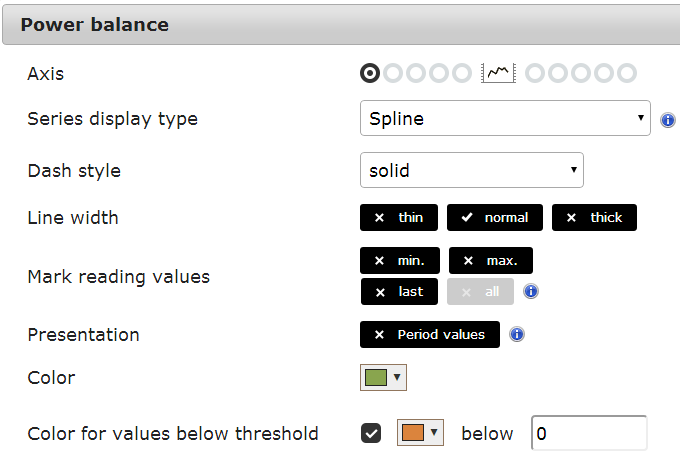Click the below threshold value input field

[x=589, y=433]
